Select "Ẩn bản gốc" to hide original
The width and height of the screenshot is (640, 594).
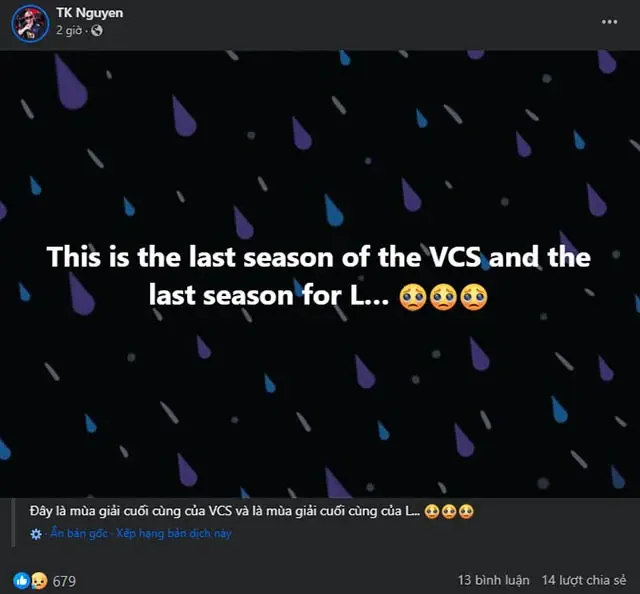point(79,534)
